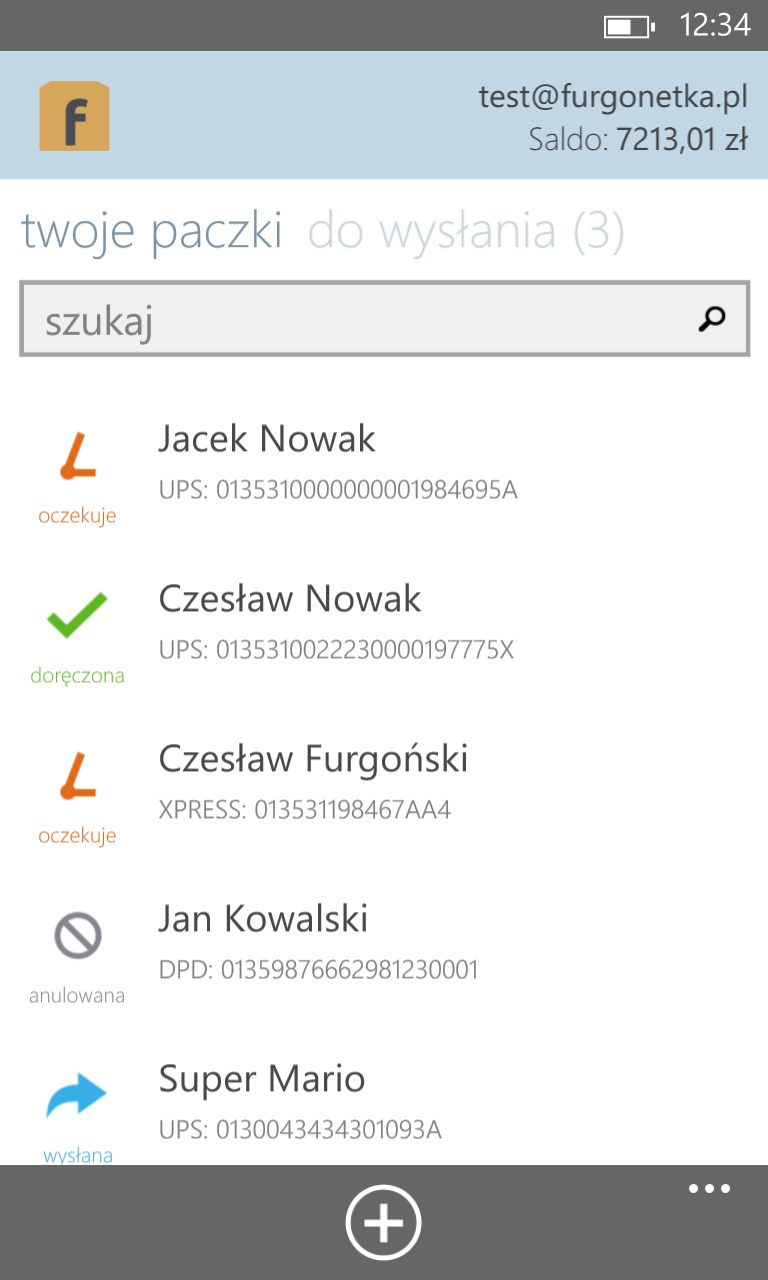
Task: Tap the waiting icon for Czesław Furgoński
Action: point(77,777)
